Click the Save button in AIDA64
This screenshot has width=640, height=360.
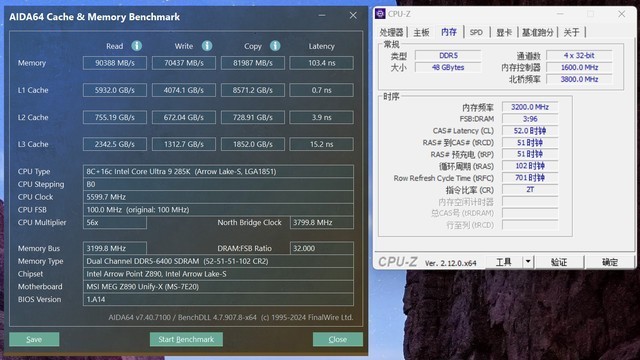(x=34, y=339)
